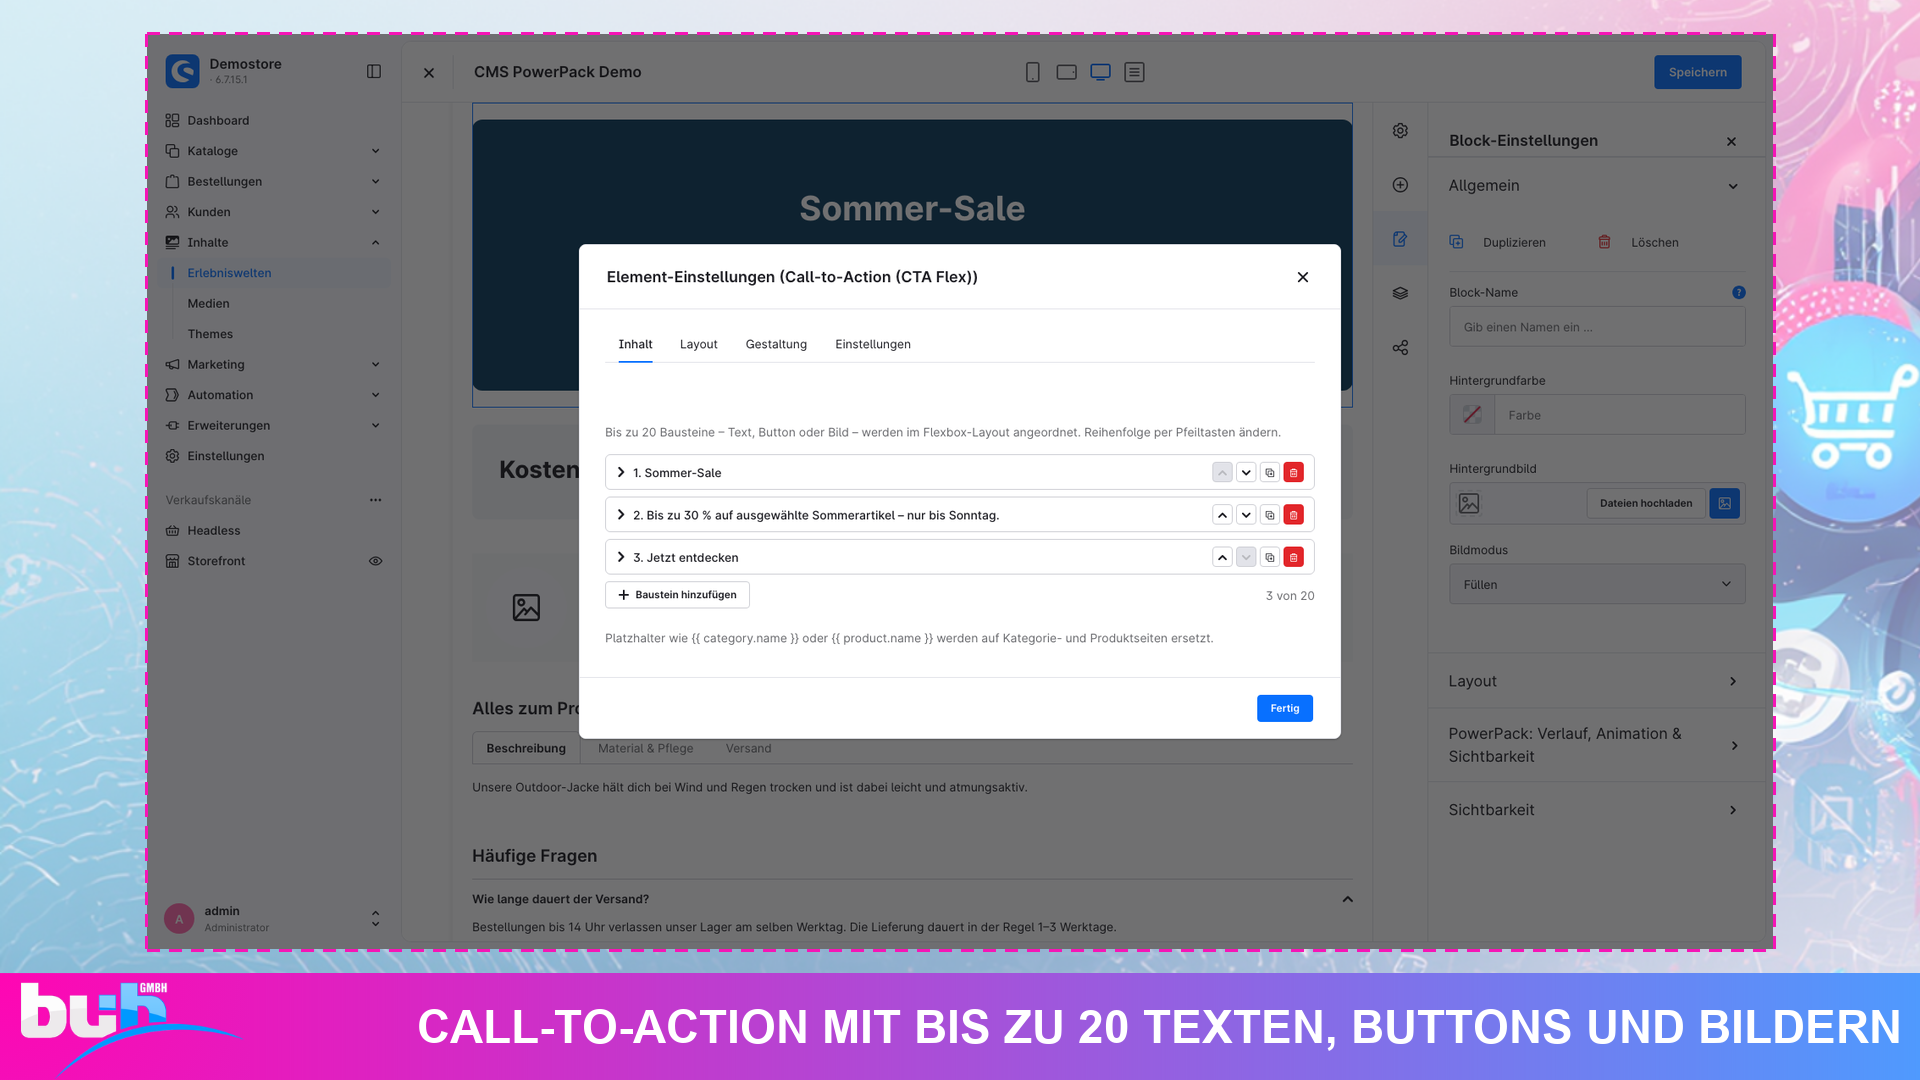The image size is (1920, 1080).
Task: Open the Hintergrundfarbe color swatch
Action: click(x=1472, y=415)
